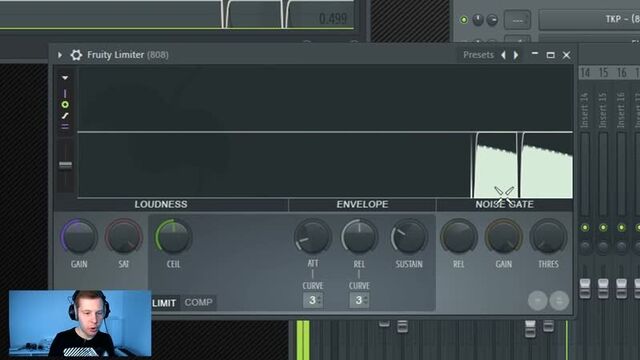Viewport: 640px width, 360px height.
Task: Toggle mute light on Insert 14
Action: pyautogui.click(x=585, y=228)
